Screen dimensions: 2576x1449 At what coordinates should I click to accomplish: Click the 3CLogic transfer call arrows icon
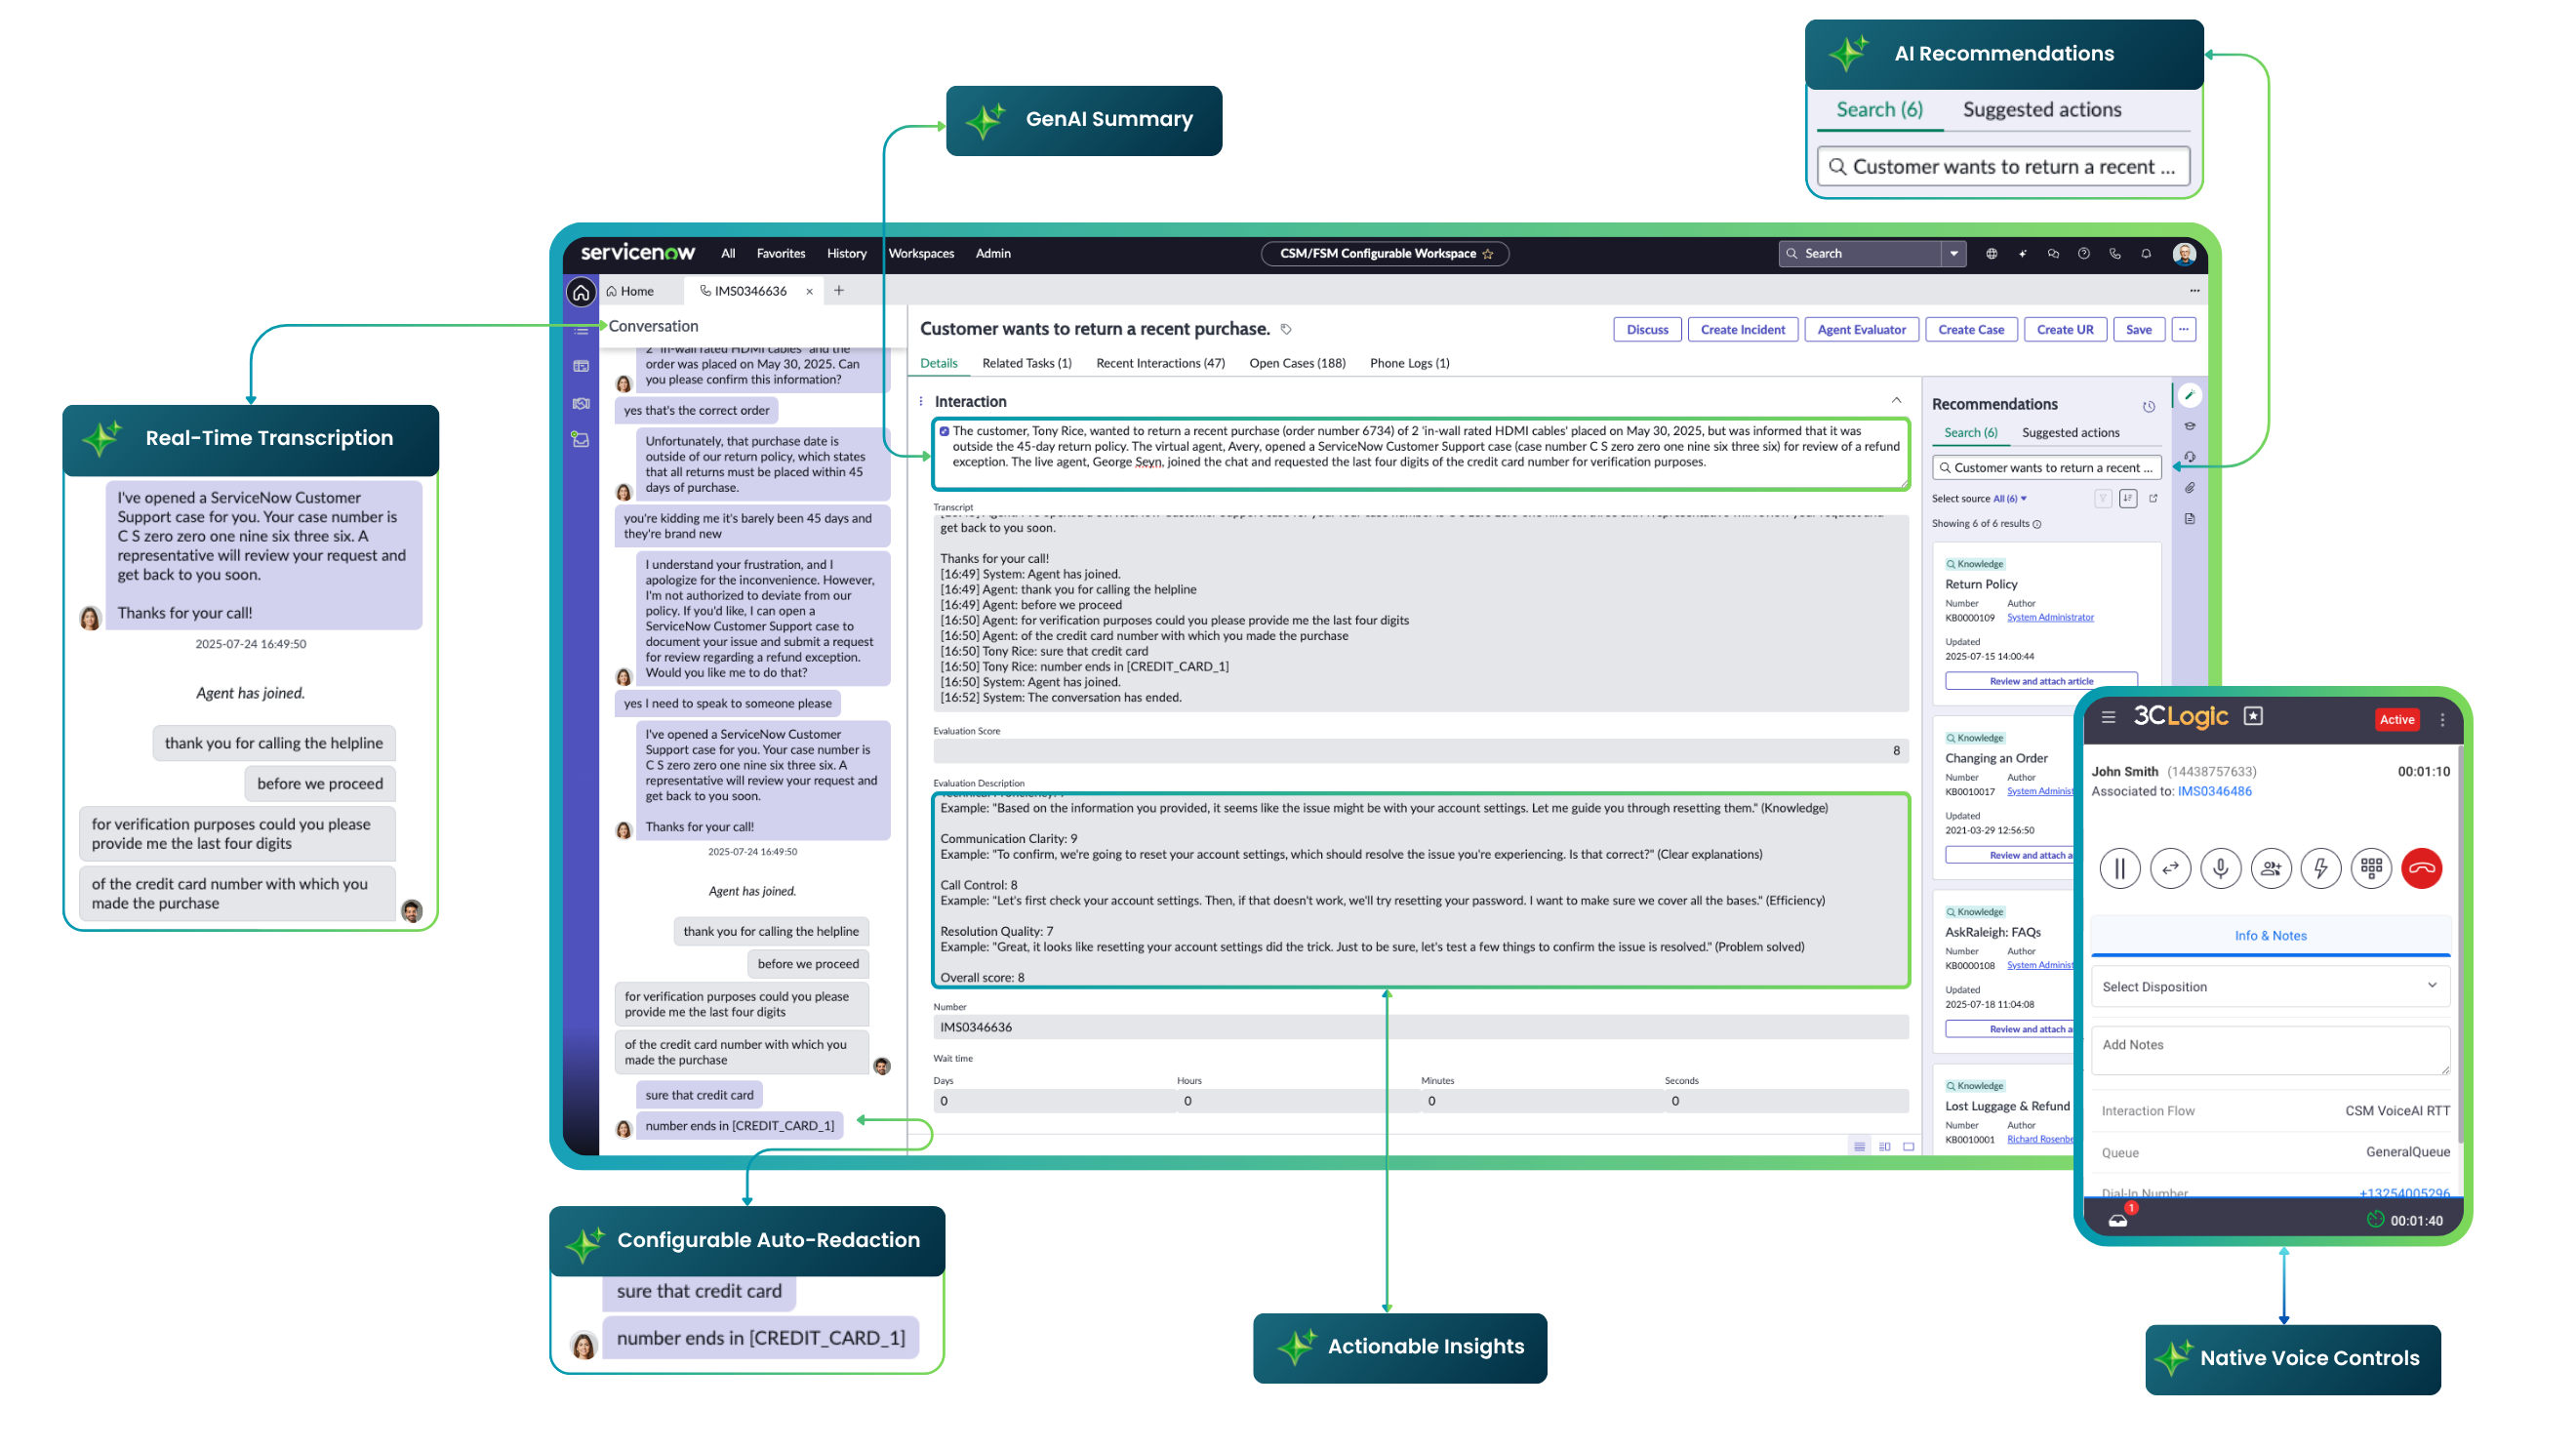click(2169, 868)
